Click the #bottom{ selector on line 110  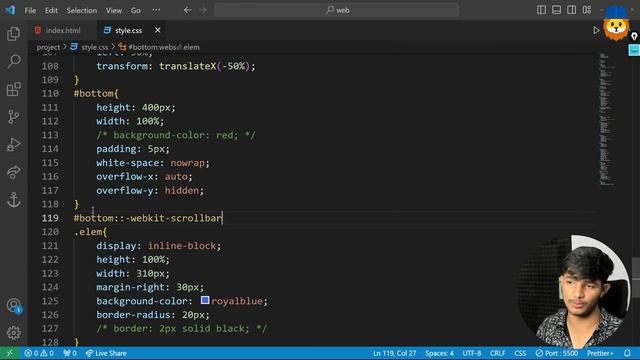[96, 93]
